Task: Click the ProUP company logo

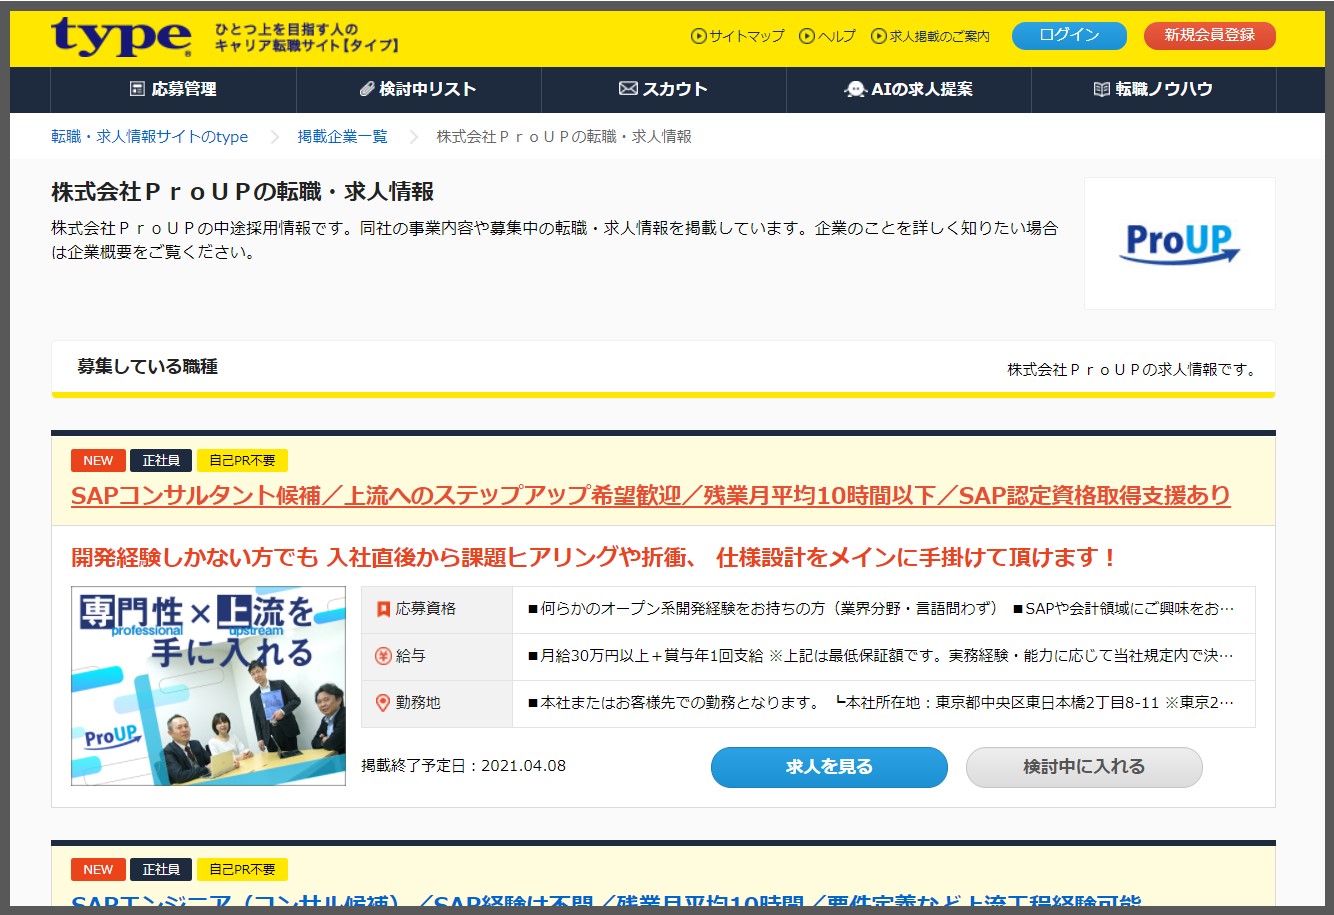Action: [1179, 243]
